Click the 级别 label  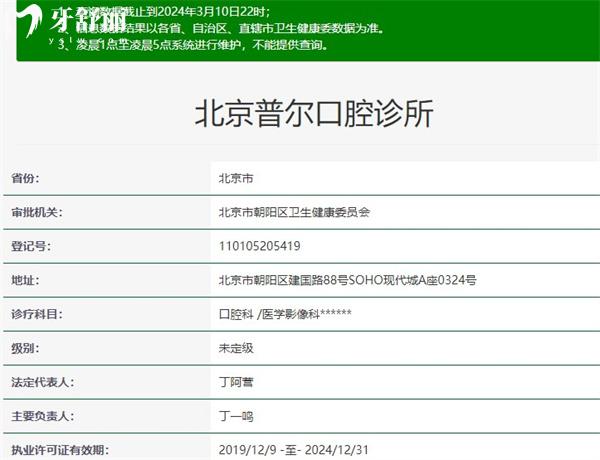coord(25,348)
